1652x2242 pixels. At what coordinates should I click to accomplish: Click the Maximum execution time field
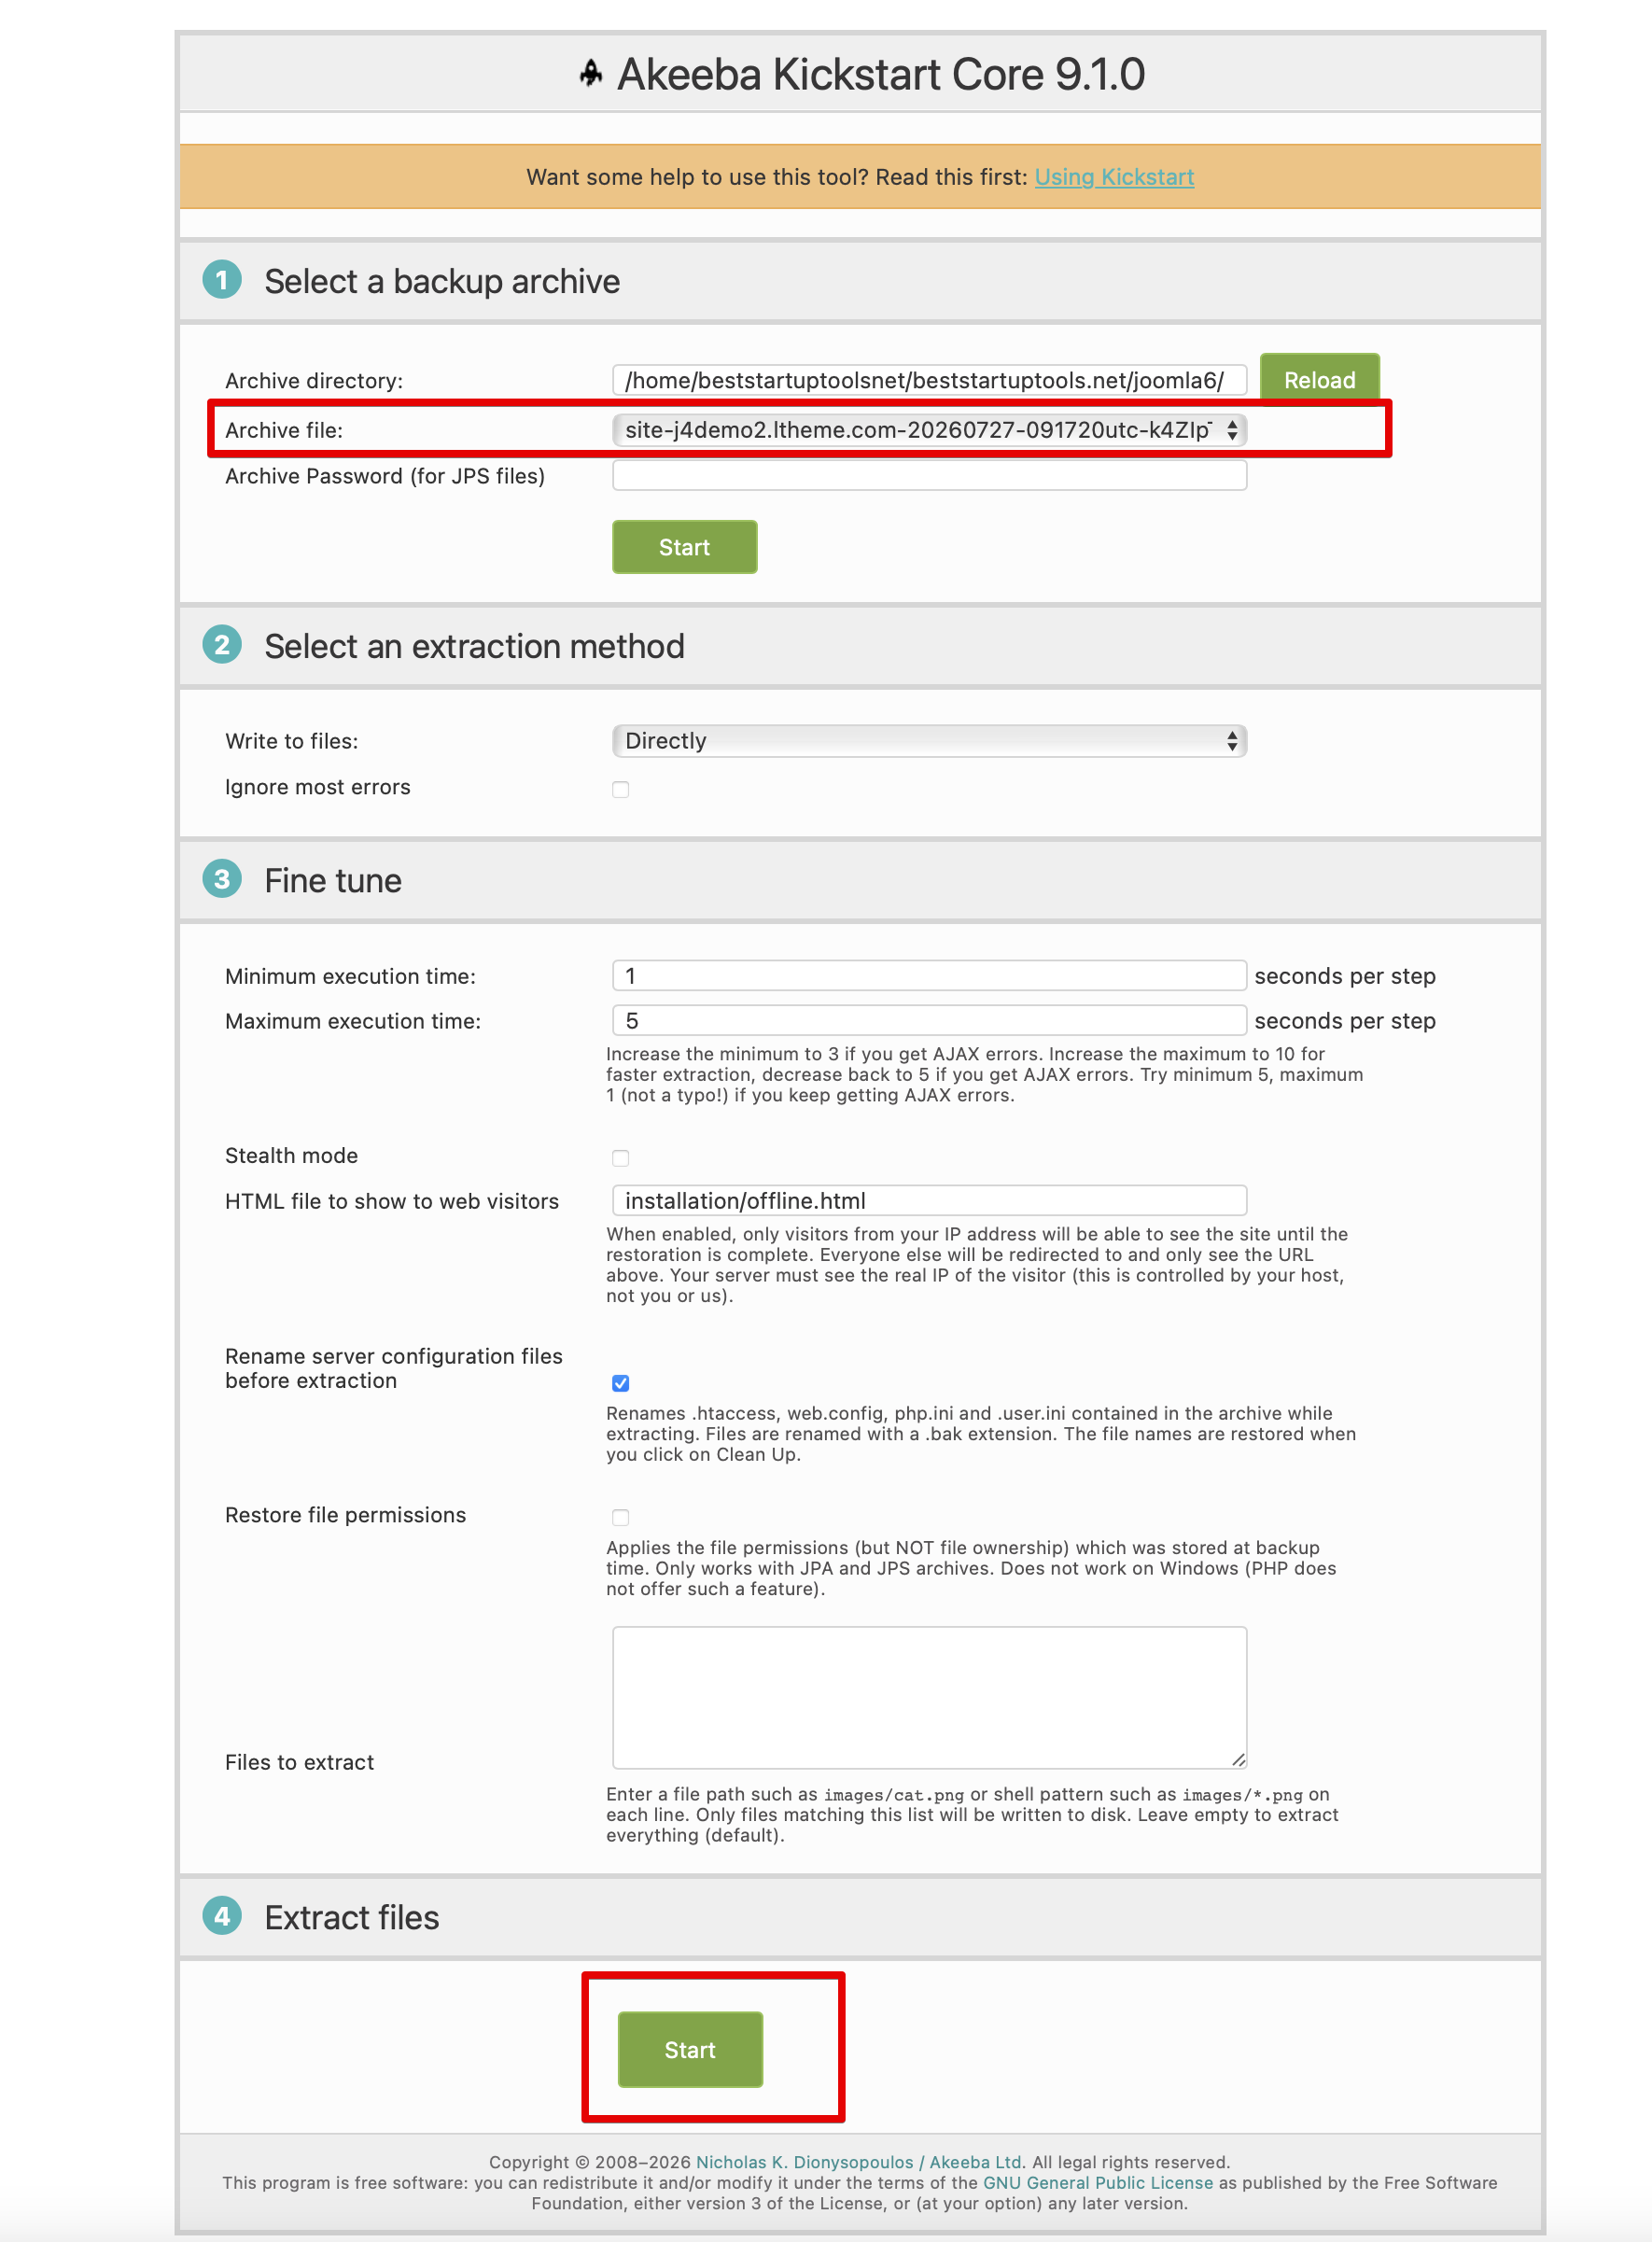pos(929,1021)
